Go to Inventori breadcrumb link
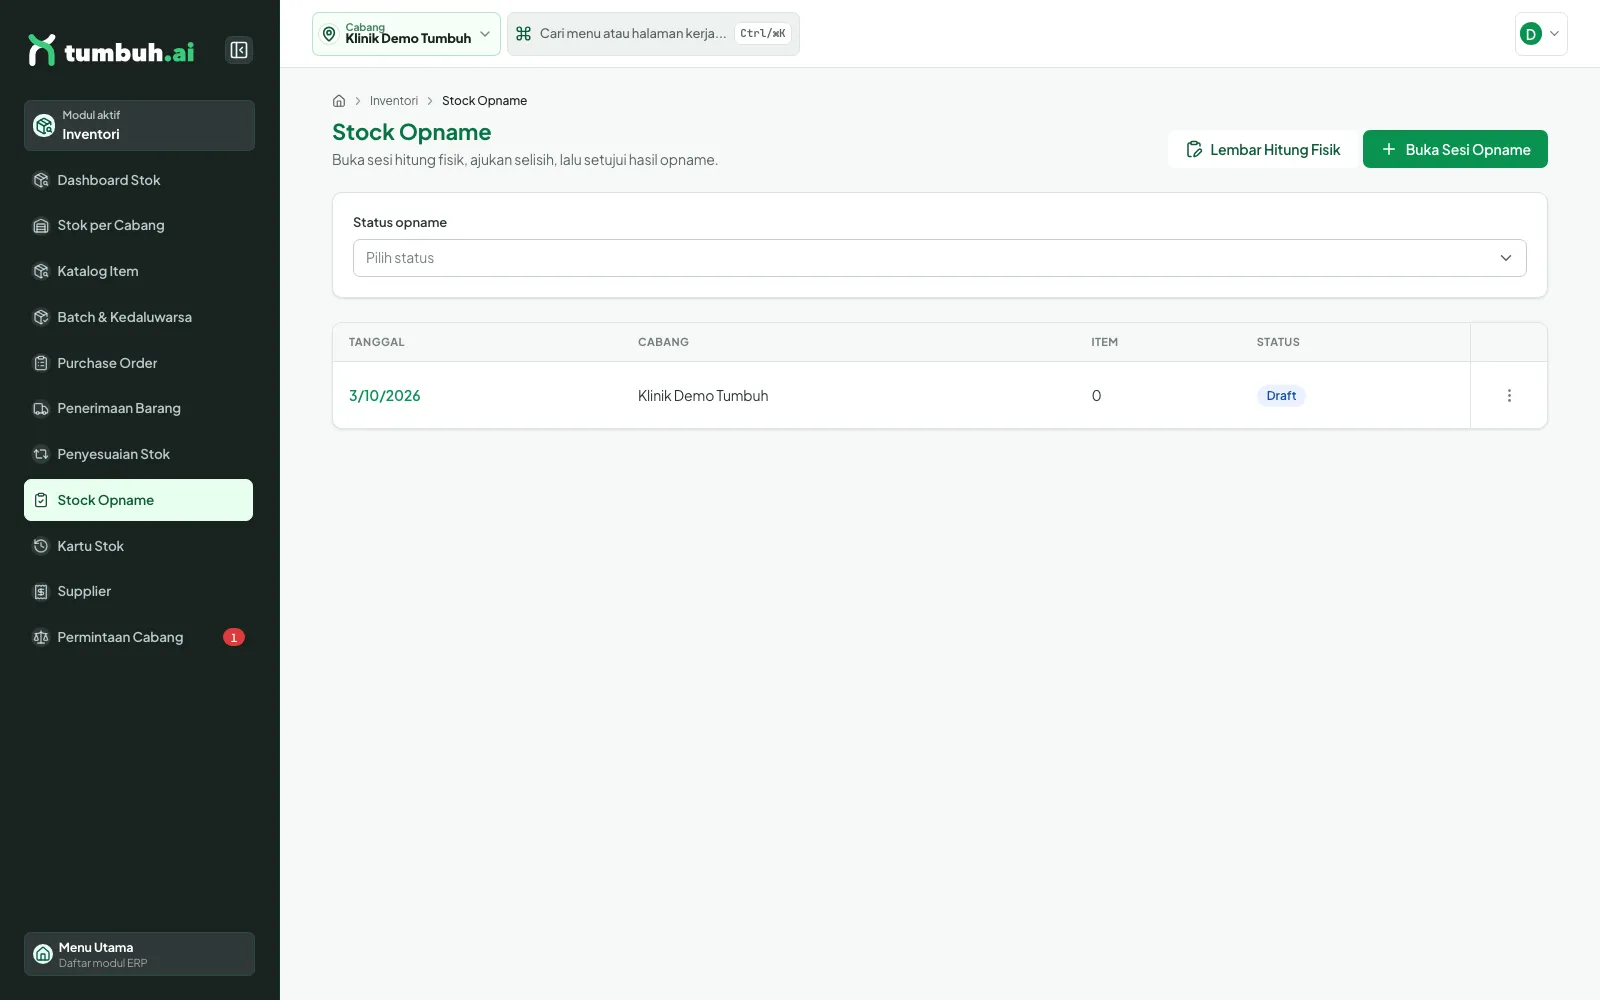 tap(394, 101)
